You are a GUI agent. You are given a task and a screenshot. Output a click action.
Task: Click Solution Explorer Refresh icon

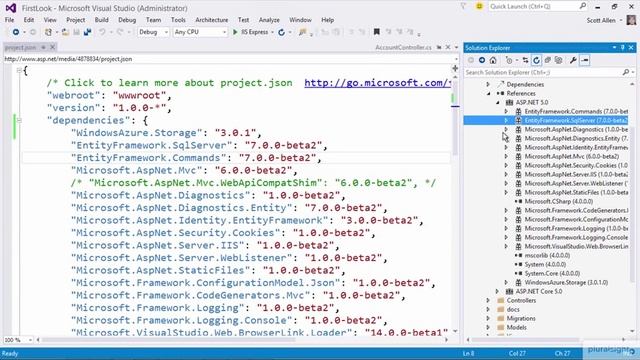536,60
